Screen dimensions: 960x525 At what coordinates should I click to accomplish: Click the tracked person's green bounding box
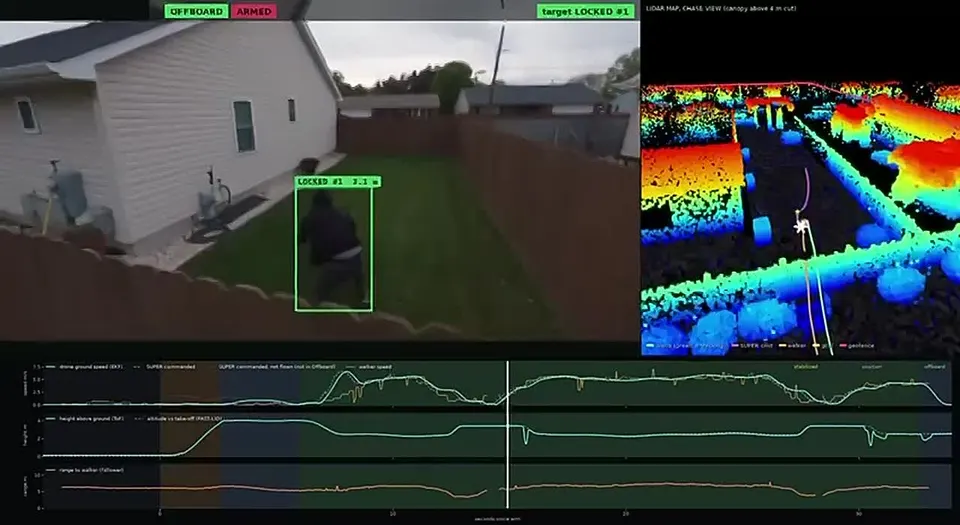(x=334, y=250)
